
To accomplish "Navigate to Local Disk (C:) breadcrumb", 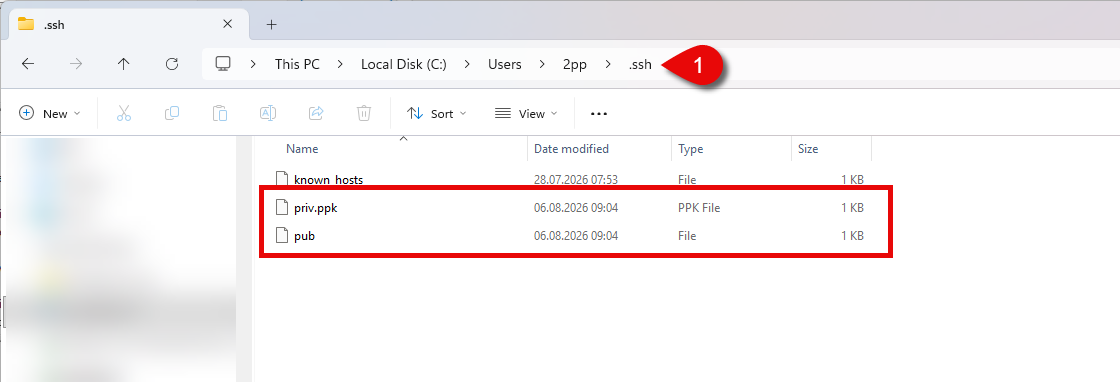I will (404, 64).
